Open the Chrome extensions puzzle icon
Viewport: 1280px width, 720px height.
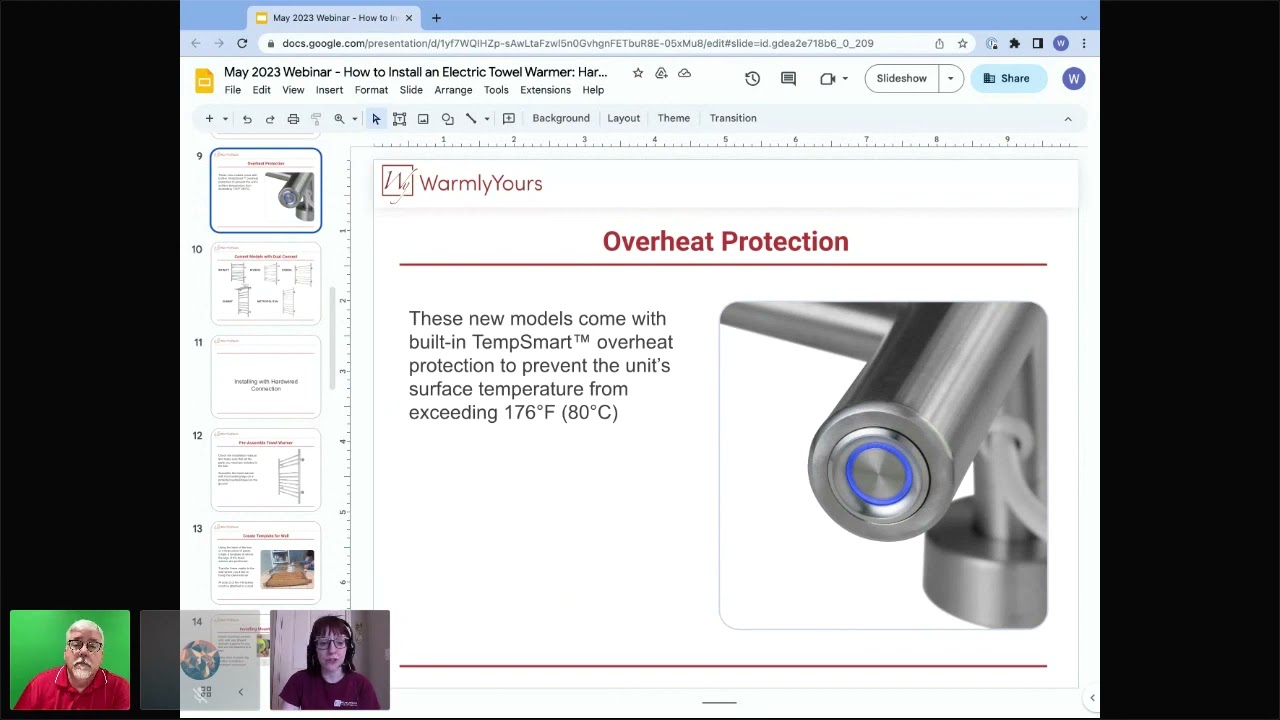(1014, 43)
